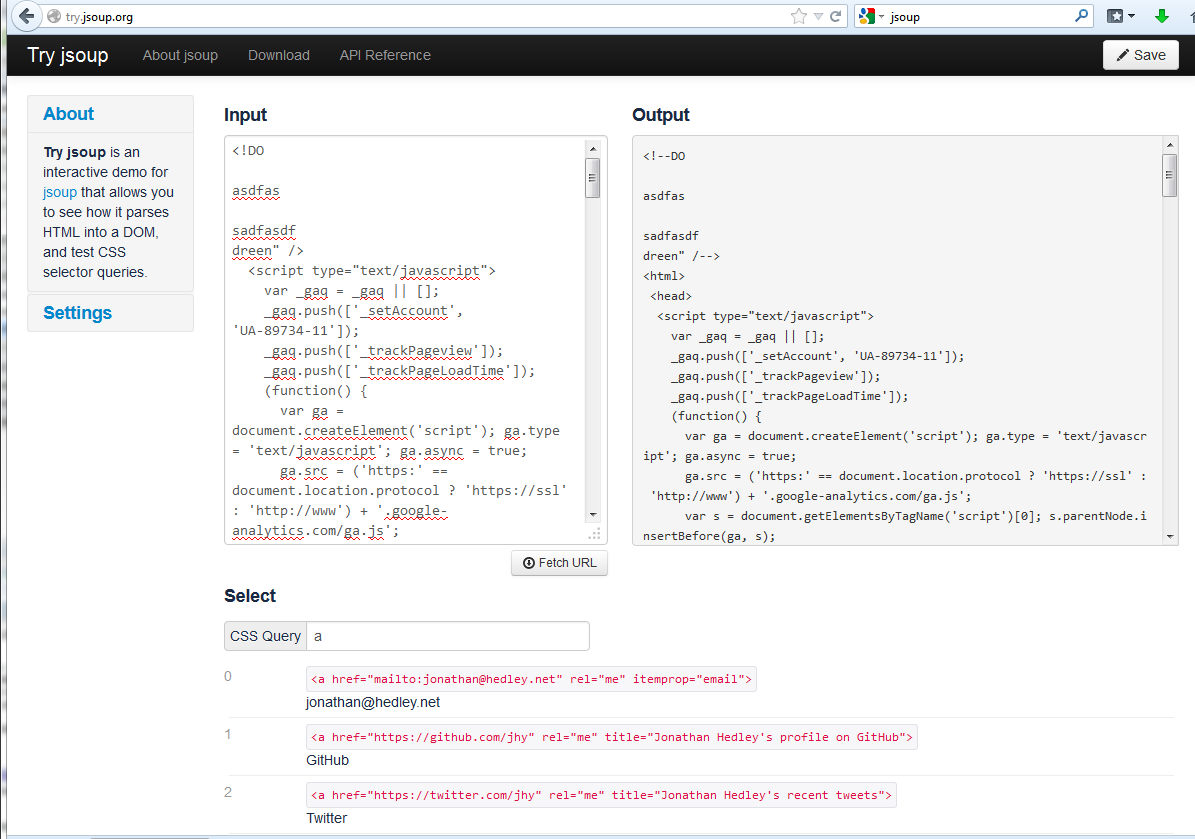1195x839 pixels.
Task: Click the <head> line in Output
Action: (x=671, y=296)
